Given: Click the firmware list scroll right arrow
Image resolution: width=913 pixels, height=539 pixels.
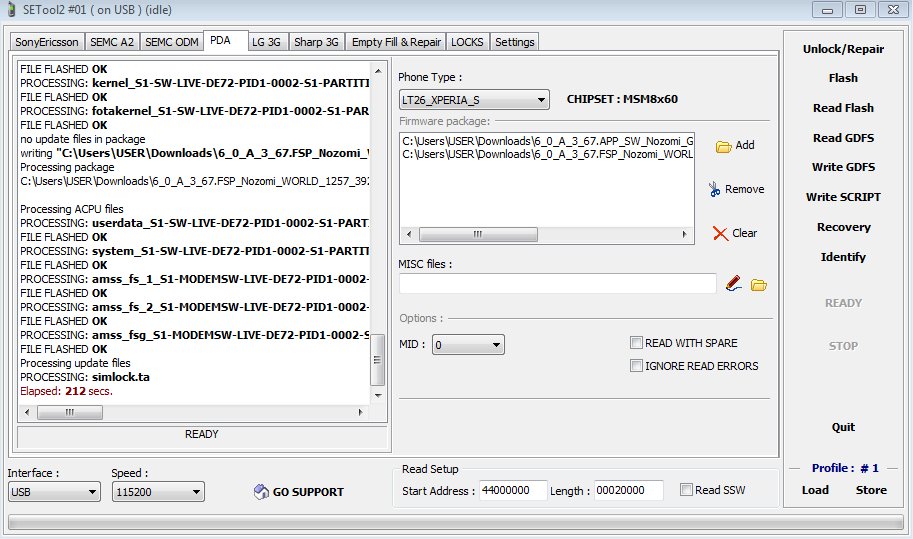Looking at the screenshot, I should point(684,234).
